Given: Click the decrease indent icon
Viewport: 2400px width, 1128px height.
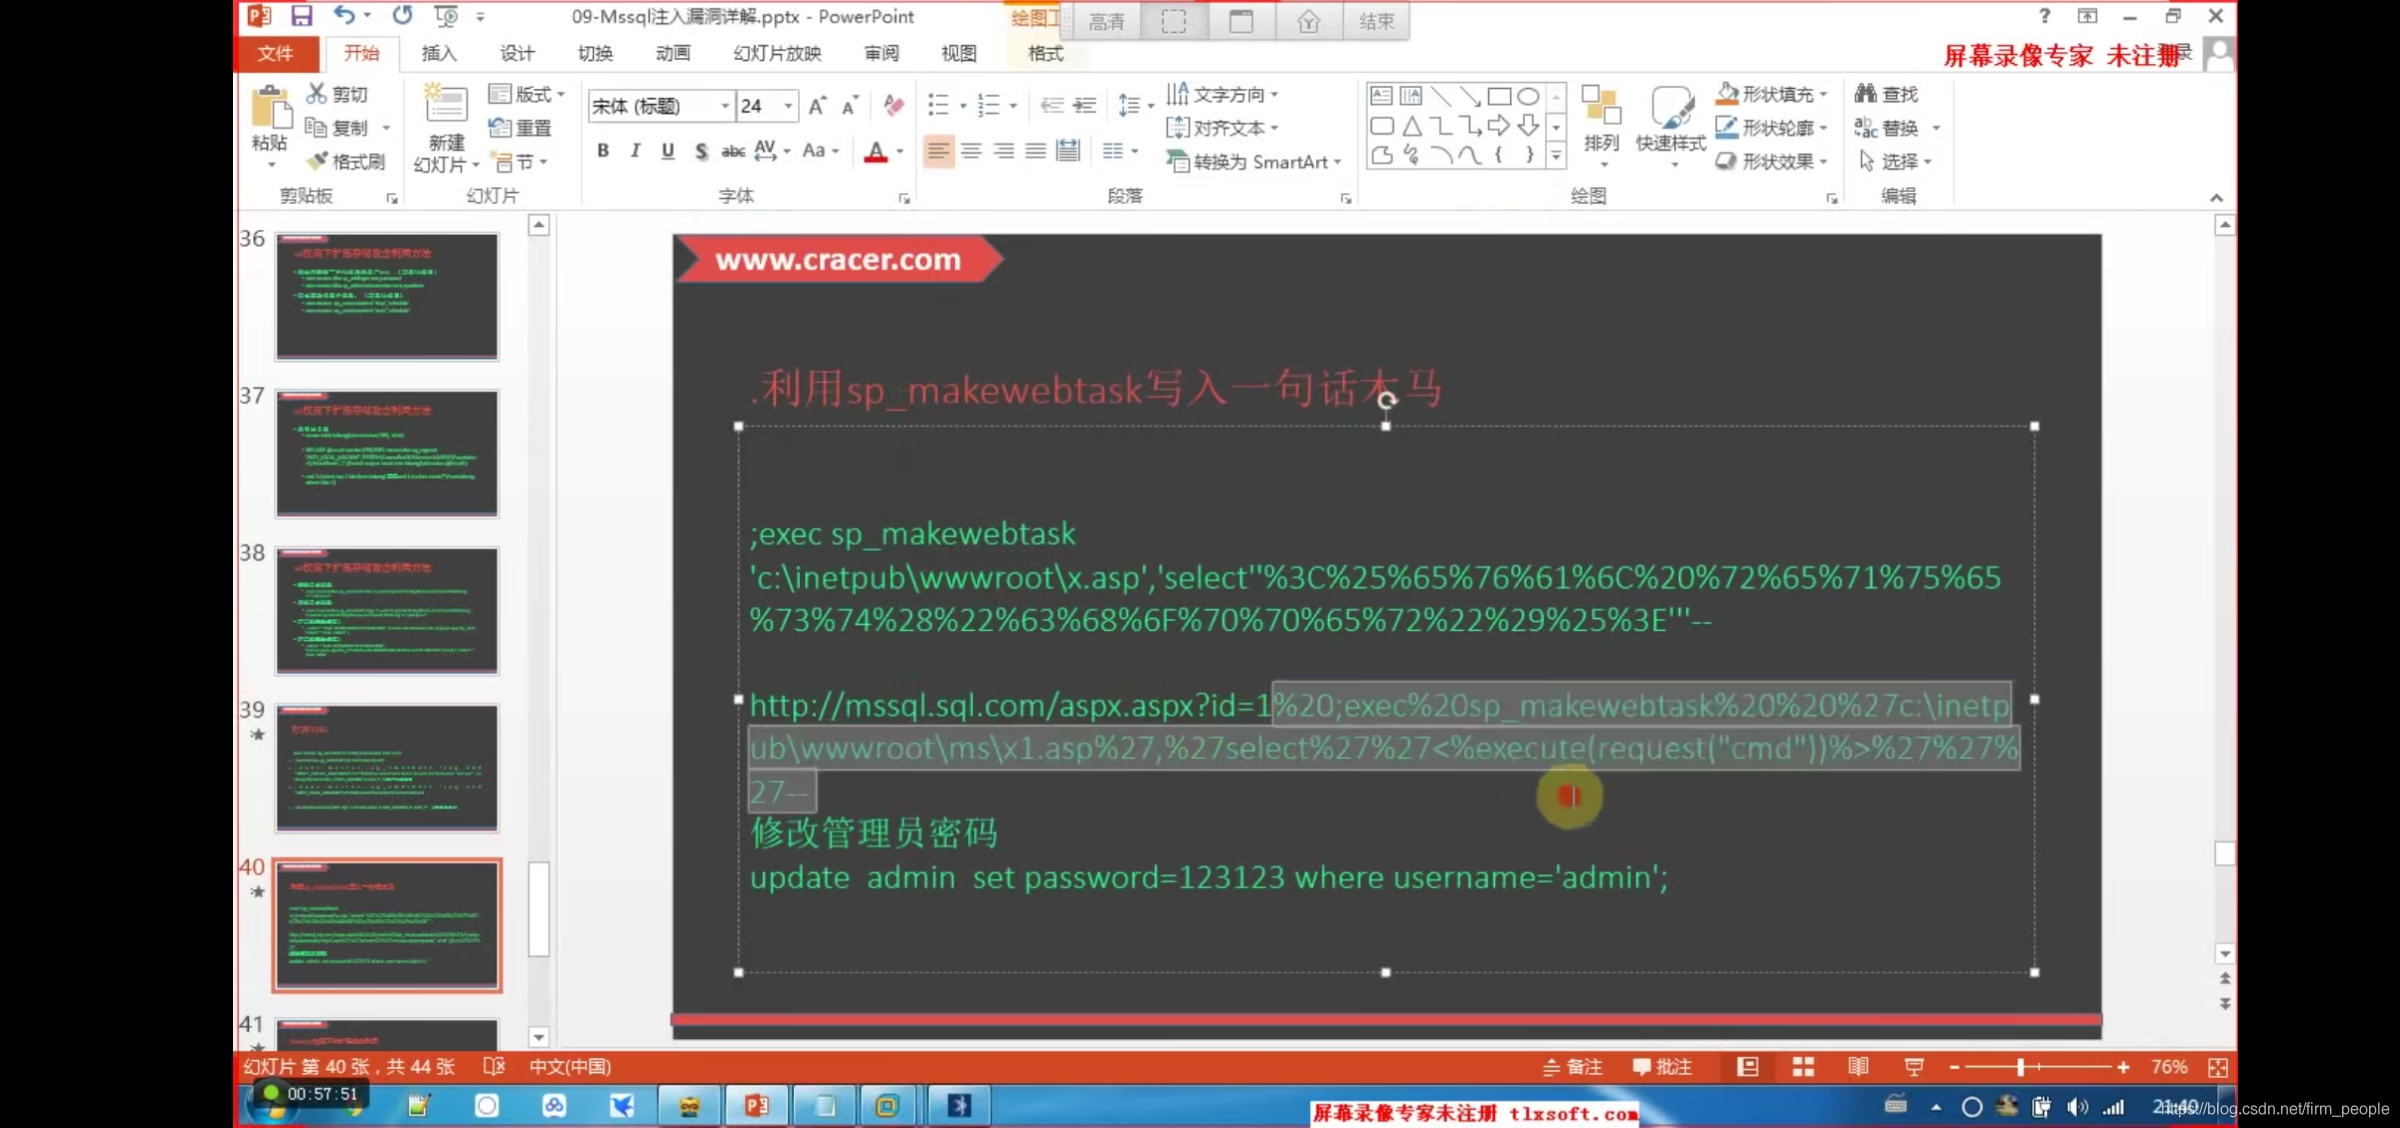Looking at the screenshot, I should click(x=1051, y=105).
